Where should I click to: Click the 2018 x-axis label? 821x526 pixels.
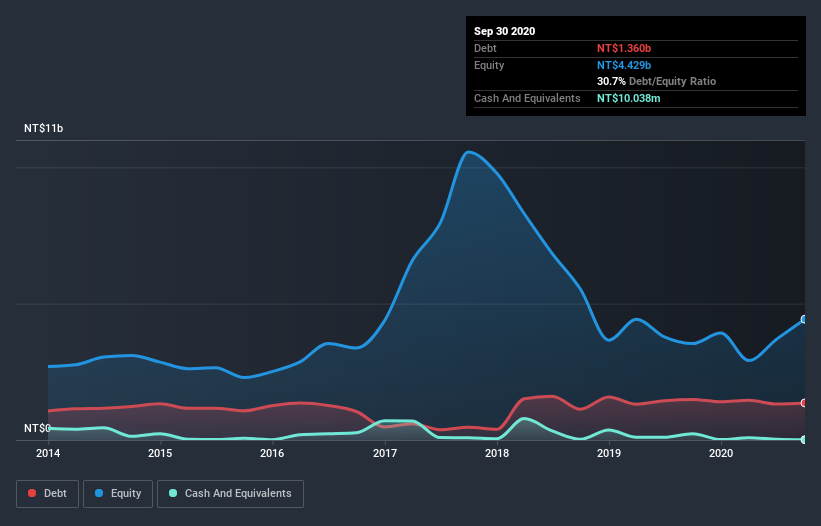coord(497,453)
